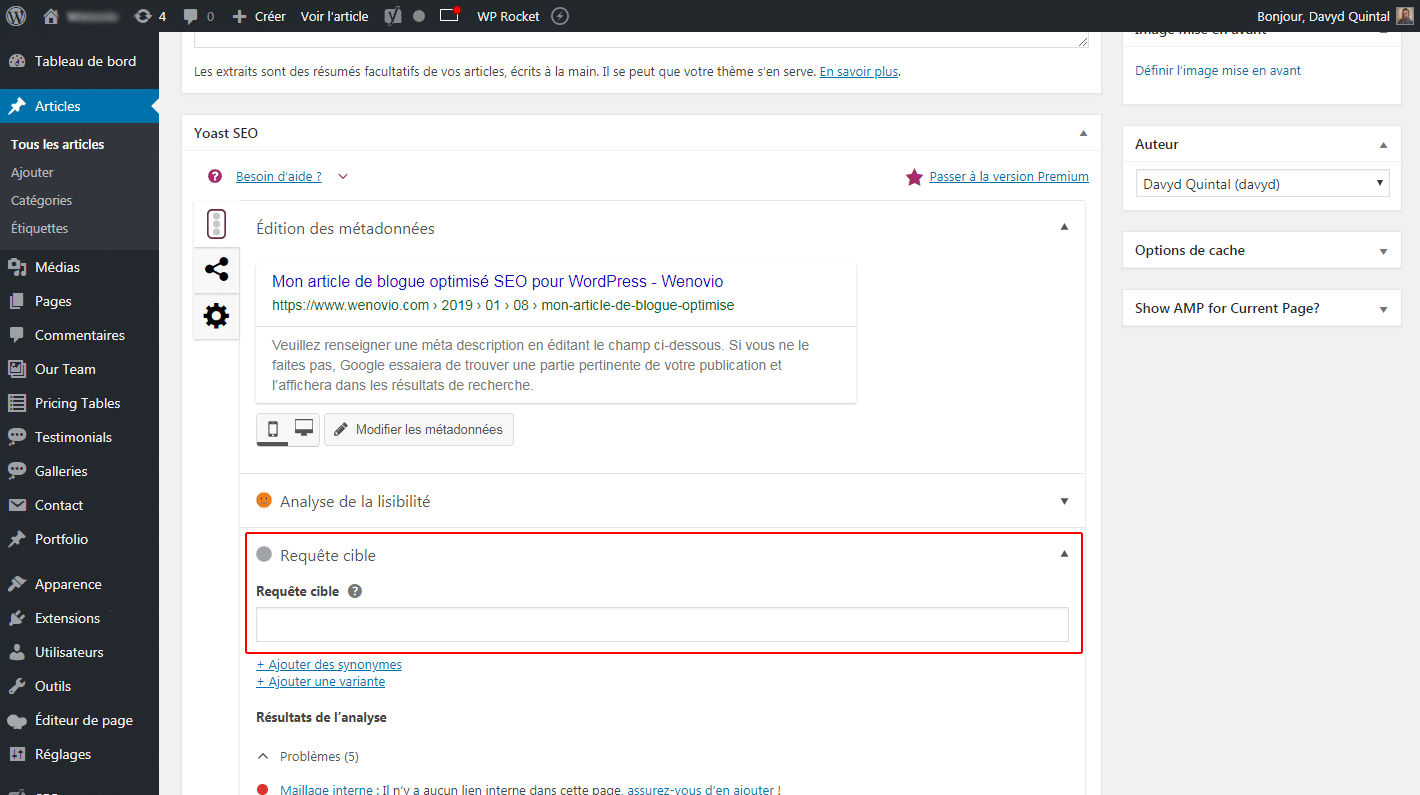This screenshot has width=1420, height=795.
Task: Click the orange readability smiley icon
Action: tap(264, 500)
